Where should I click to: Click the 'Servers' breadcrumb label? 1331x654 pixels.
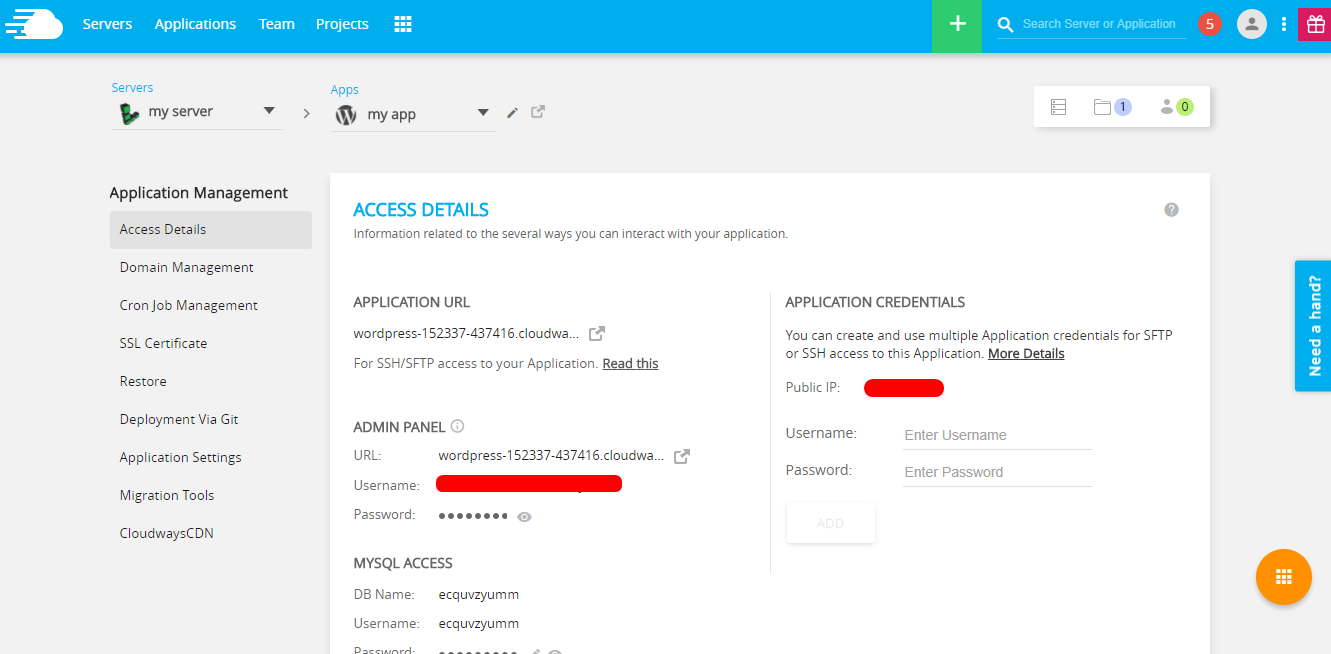tap(133, 88)
